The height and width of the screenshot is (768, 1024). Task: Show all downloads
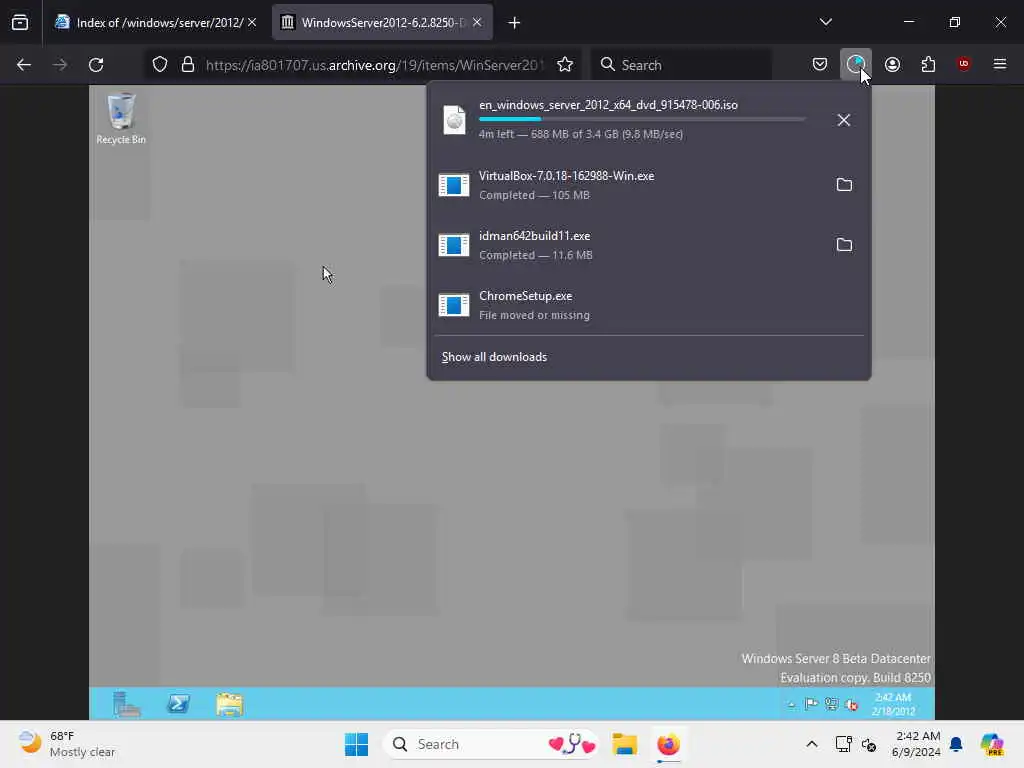494,357
